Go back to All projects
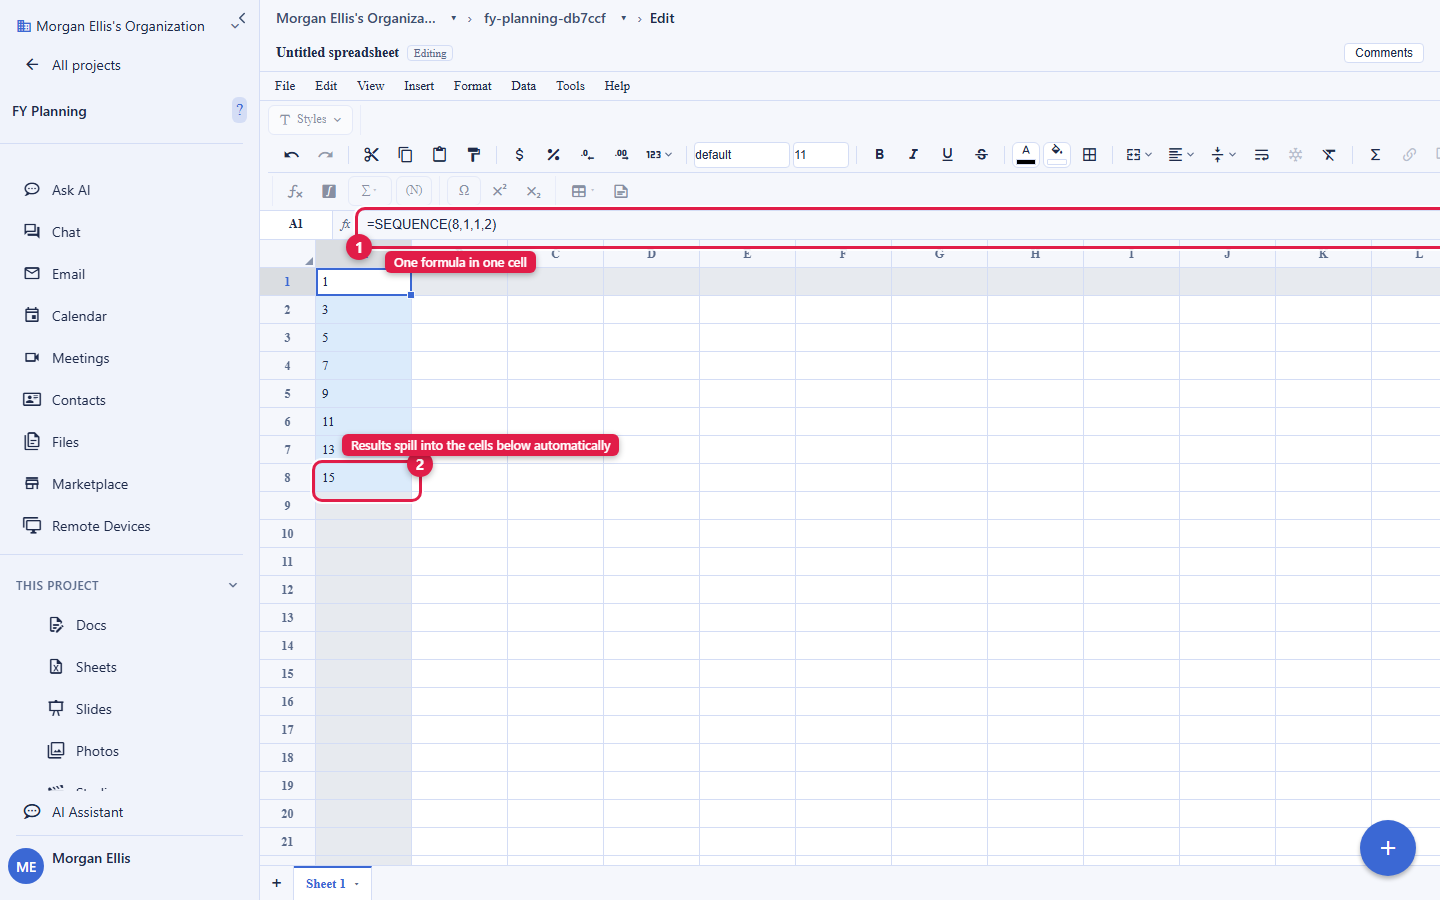The image size is (1440, 900). (x=73, y=65)
